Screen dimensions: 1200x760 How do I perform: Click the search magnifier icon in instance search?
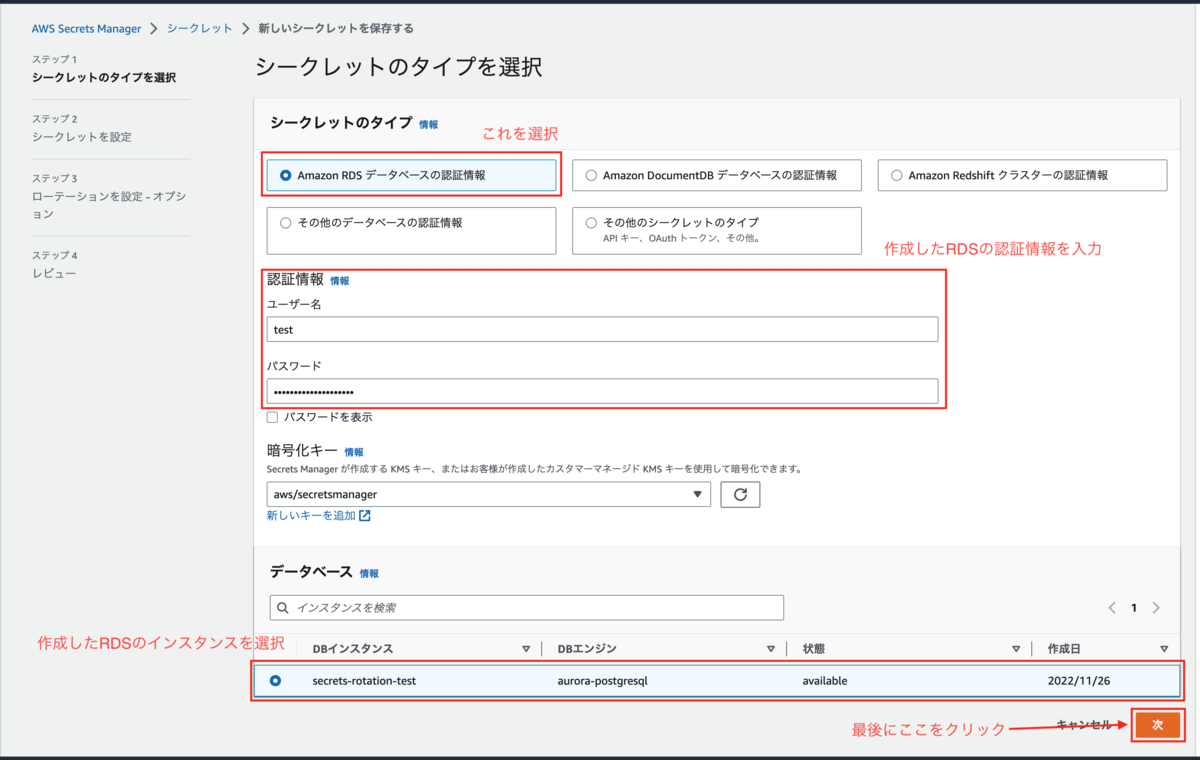[283, 608]
